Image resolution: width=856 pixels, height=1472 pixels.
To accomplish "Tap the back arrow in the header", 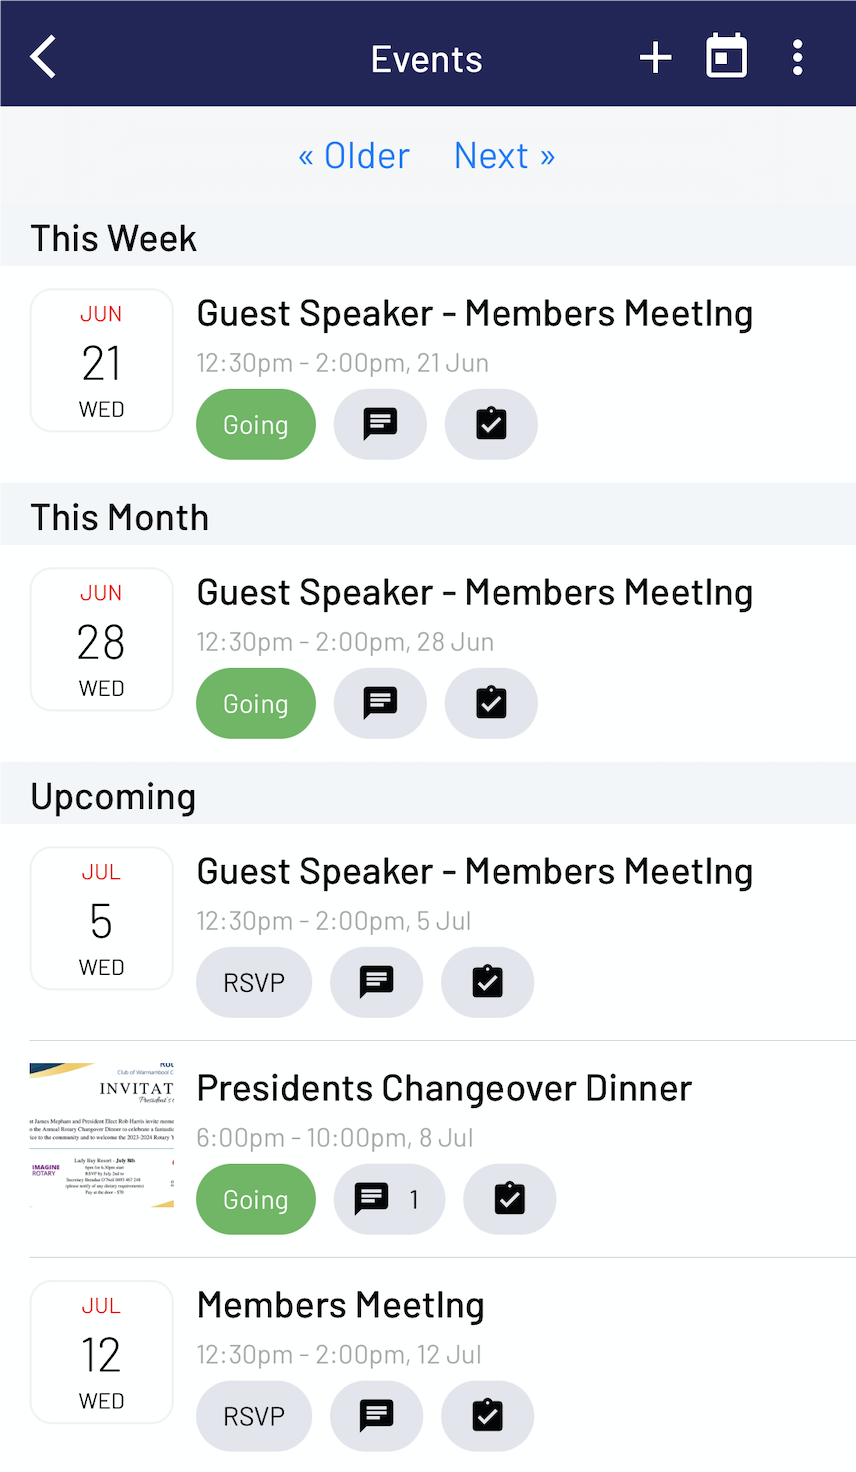I will click(43, 57).
